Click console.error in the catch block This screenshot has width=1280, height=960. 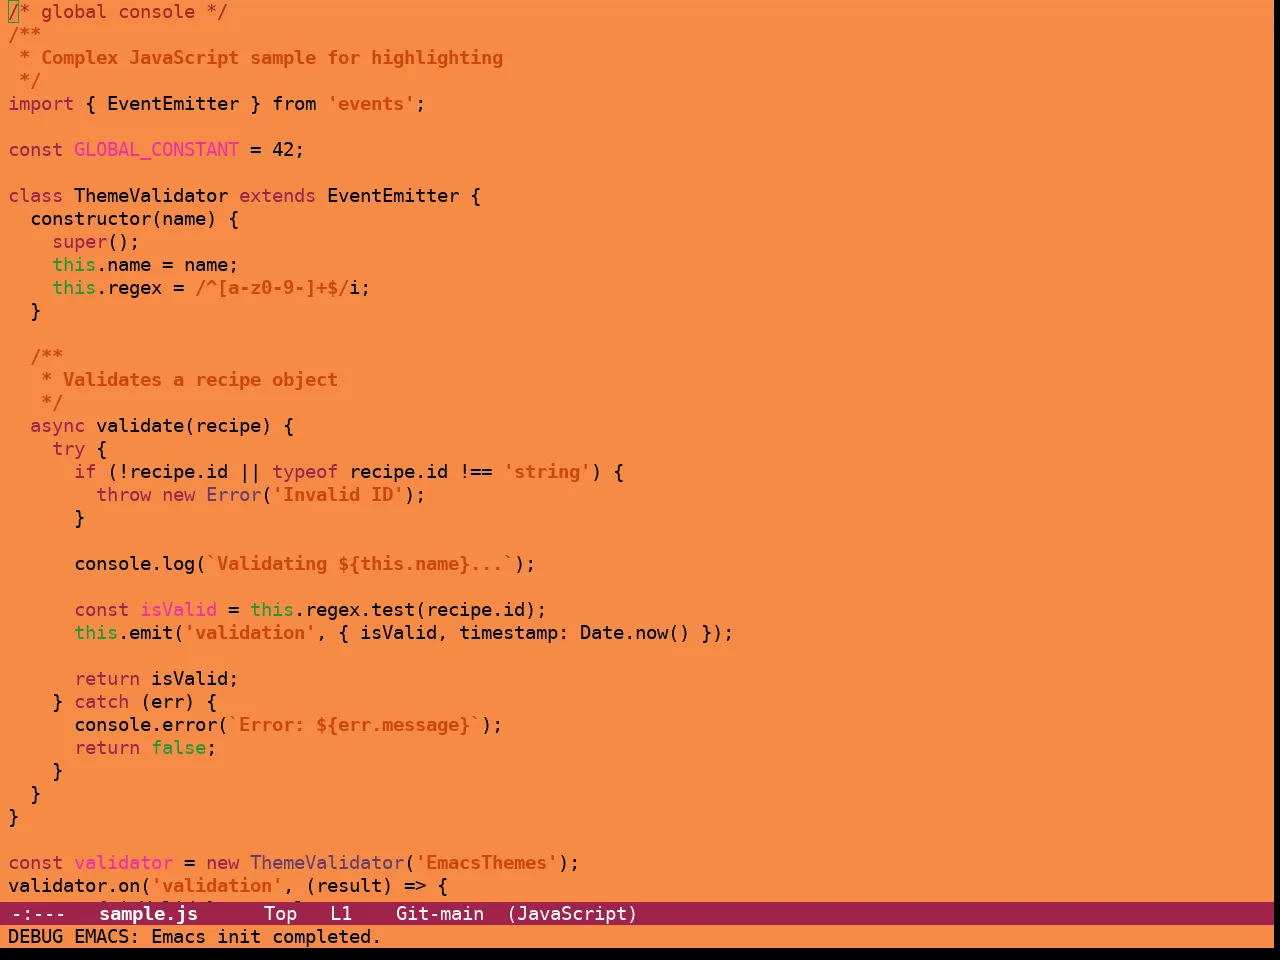click(146, 725)
